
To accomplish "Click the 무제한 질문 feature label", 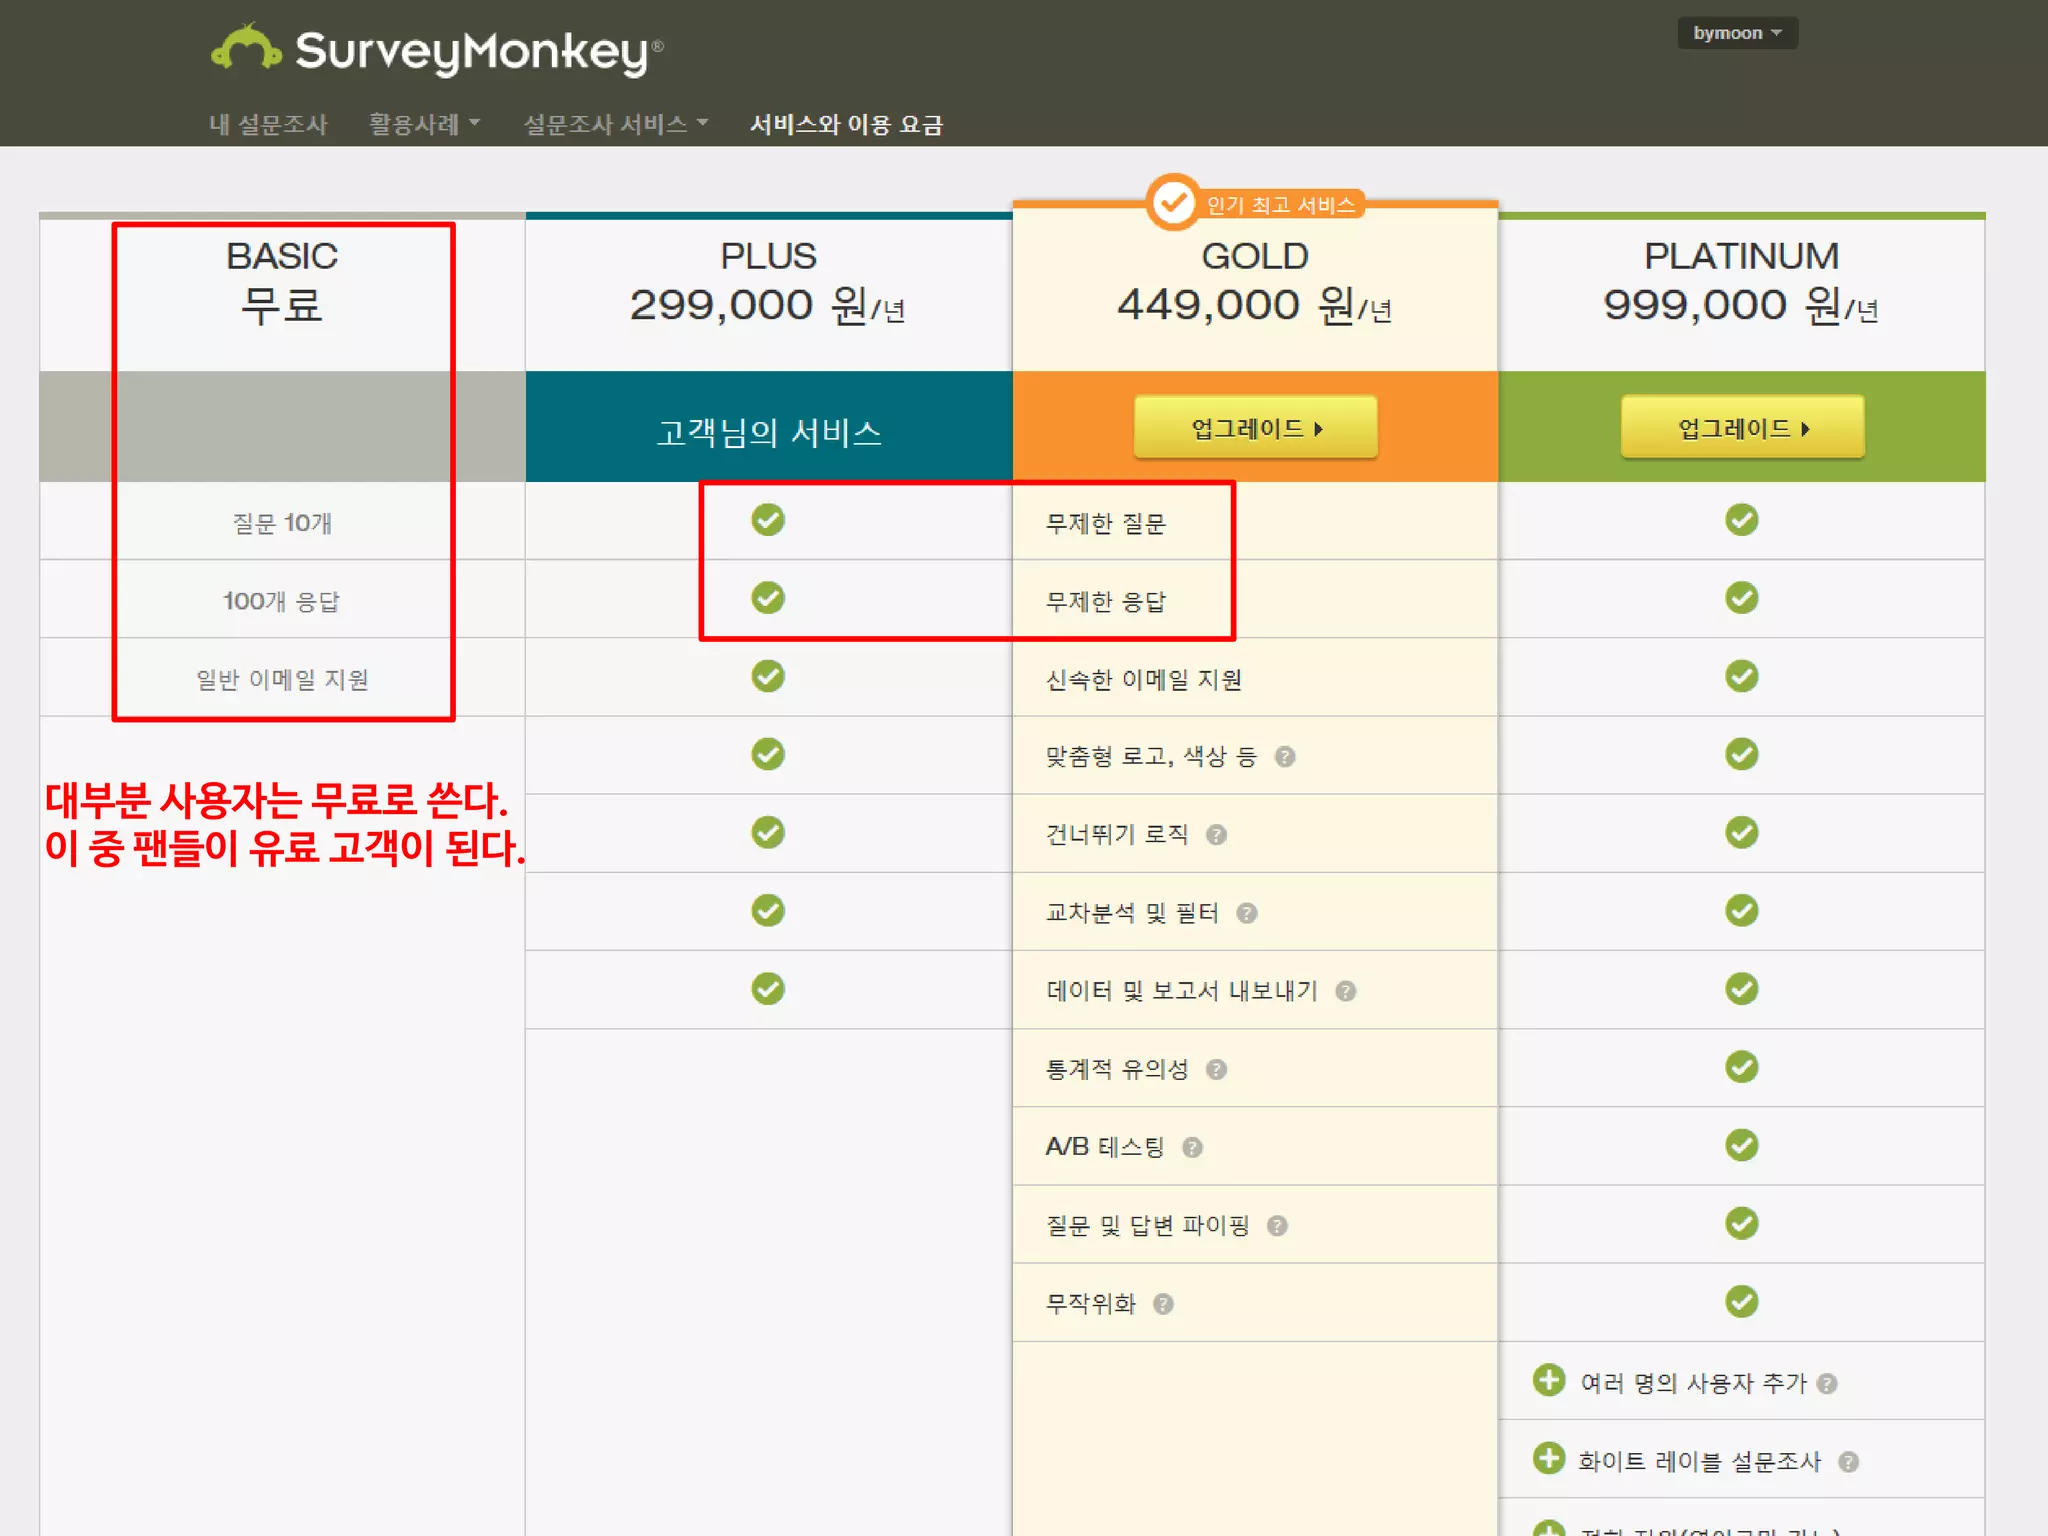I will pyautogui.click(x=1106, y=524).
